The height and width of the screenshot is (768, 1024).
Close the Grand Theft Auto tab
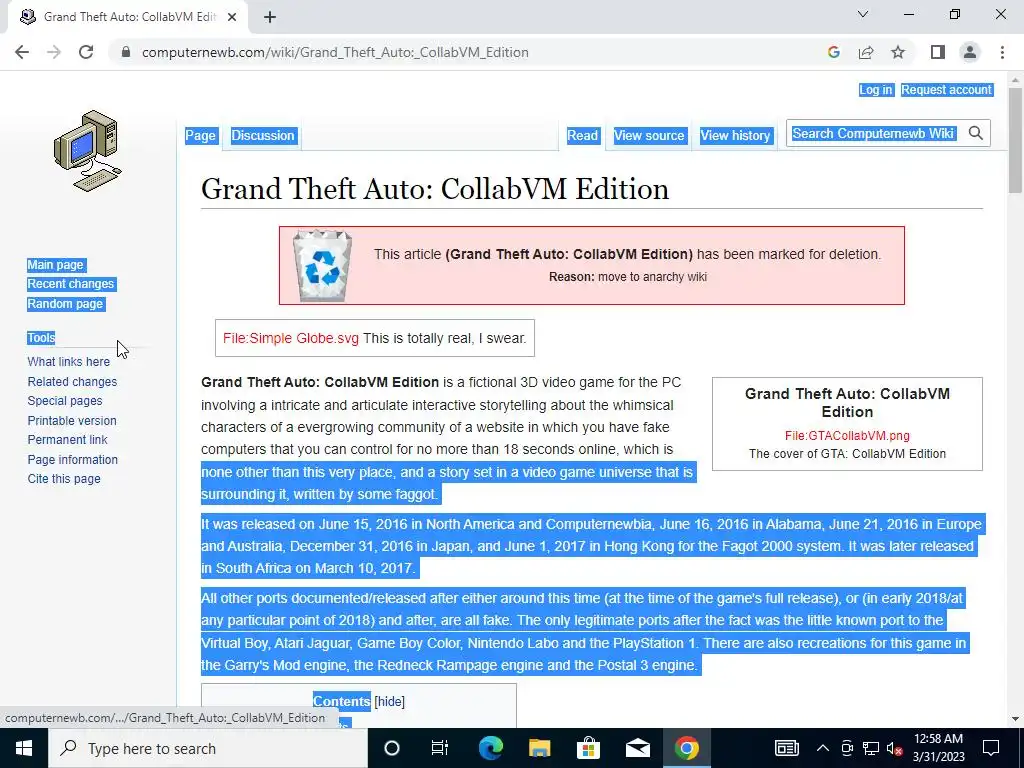pyautogui.click(x=232, y=17)
